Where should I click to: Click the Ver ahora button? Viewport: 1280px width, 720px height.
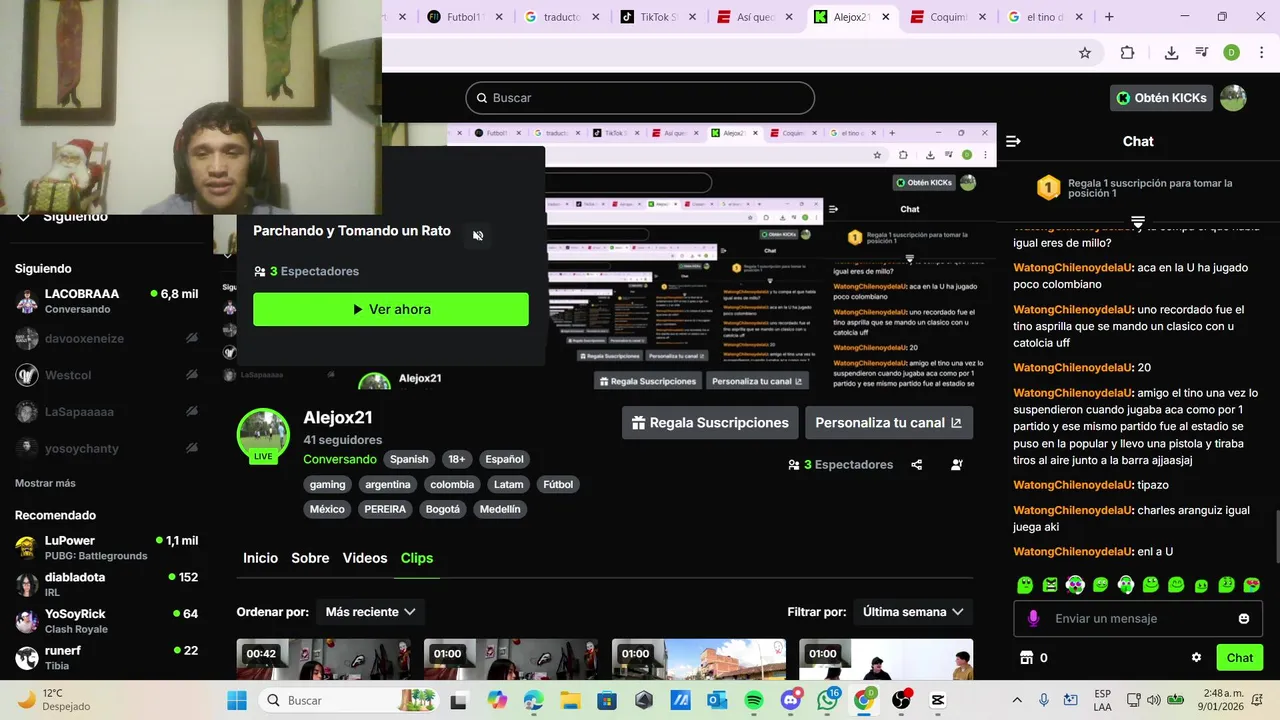[391, 309]
